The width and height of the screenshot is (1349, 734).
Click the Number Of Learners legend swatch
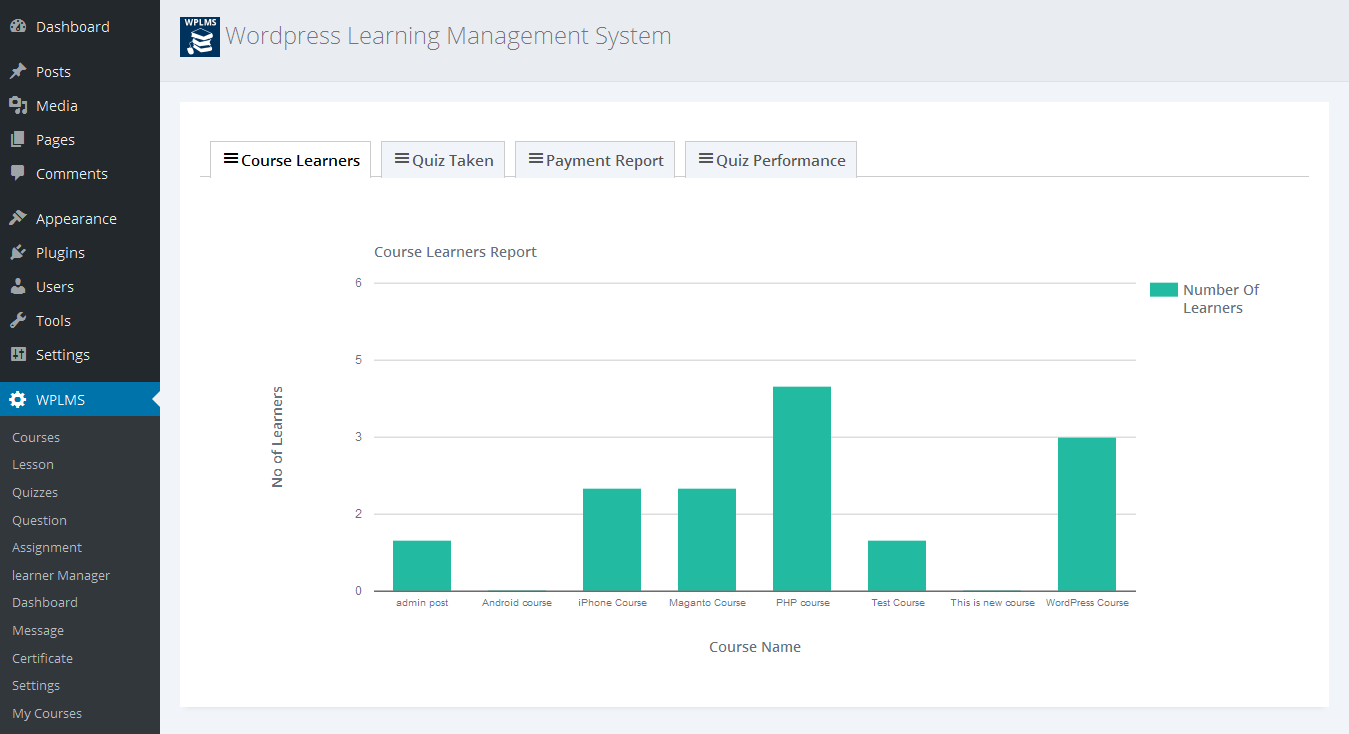pos(1163,290)
